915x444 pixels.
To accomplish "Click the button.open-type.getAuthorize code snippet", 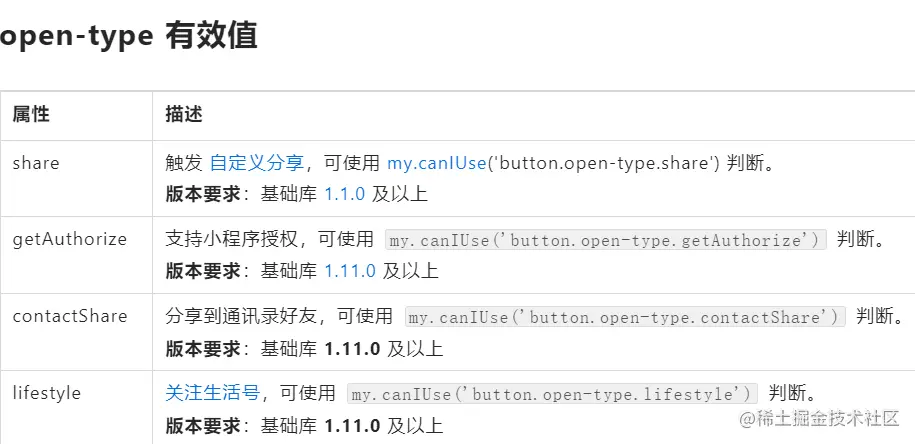I will pos(606,240).
